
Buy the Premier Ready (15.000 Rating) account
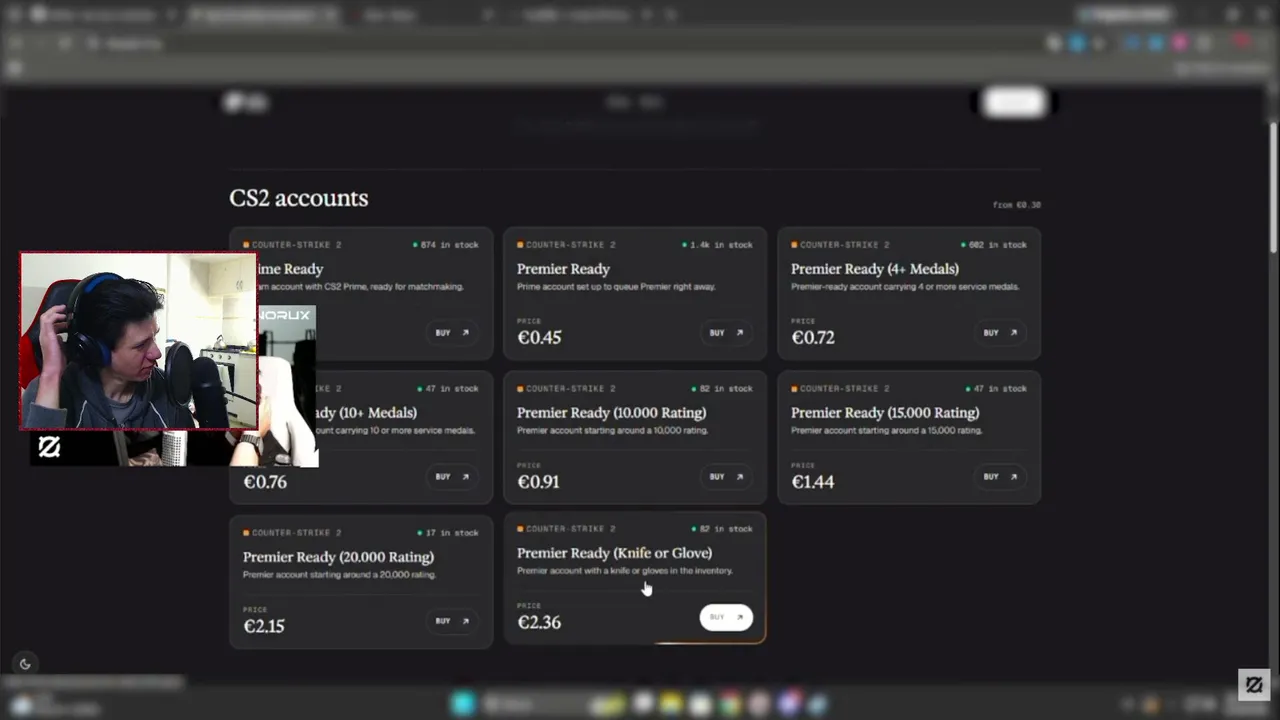[1000, 477]
